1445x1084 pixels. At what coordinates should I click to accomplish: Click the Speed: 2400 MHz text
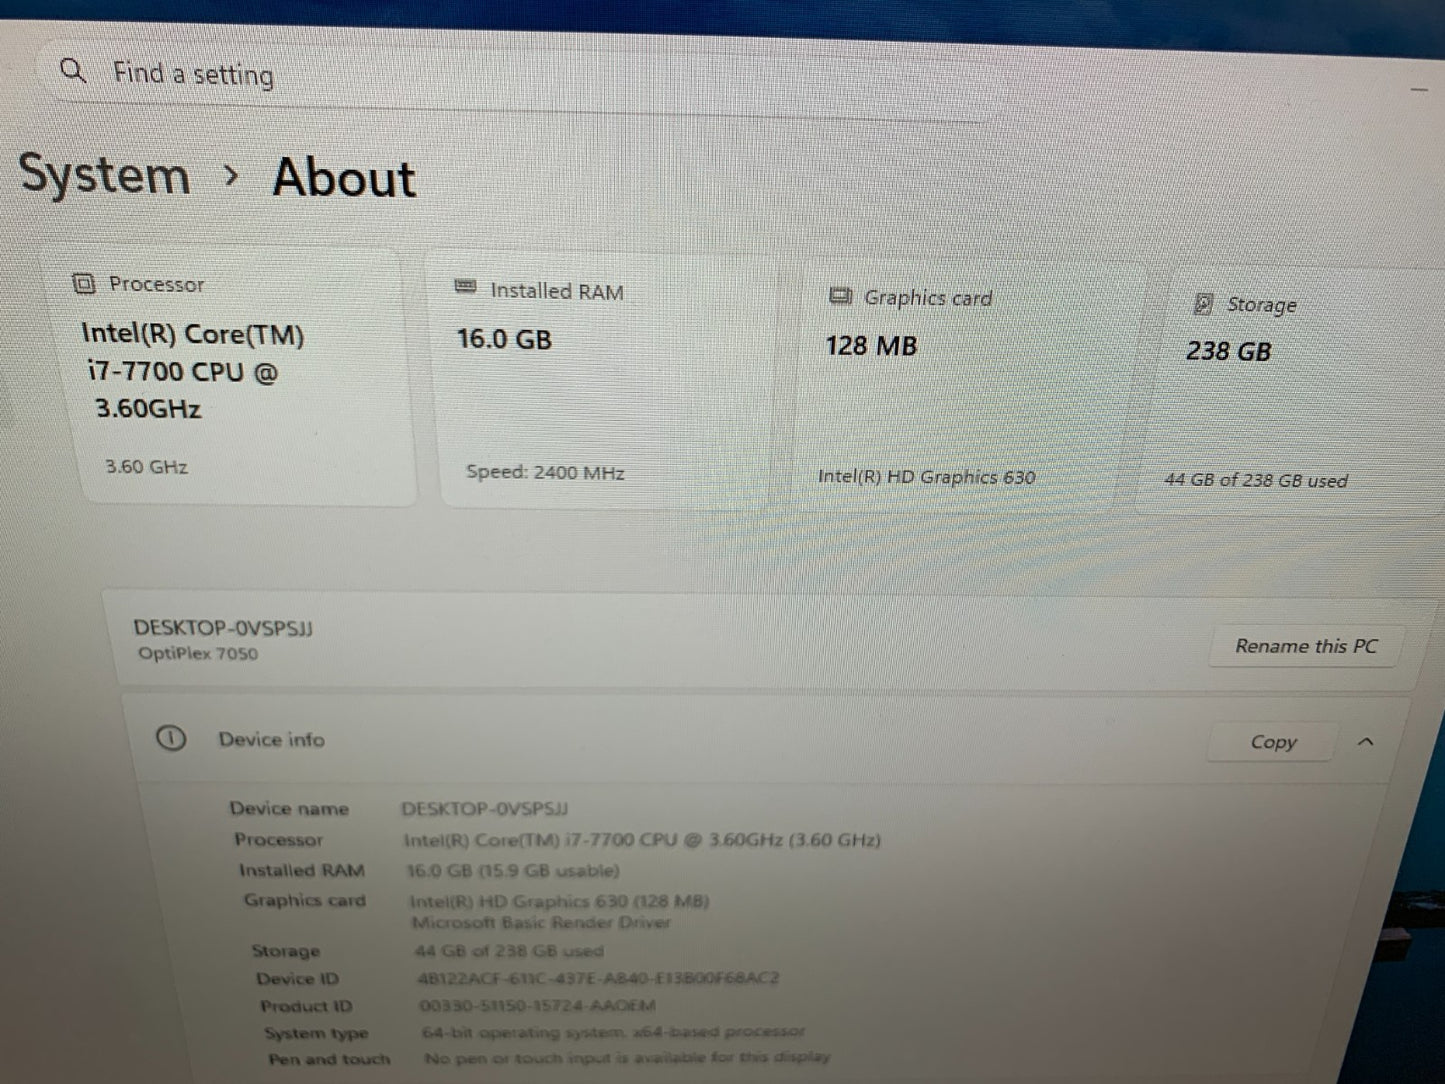[x=545, y=472]
